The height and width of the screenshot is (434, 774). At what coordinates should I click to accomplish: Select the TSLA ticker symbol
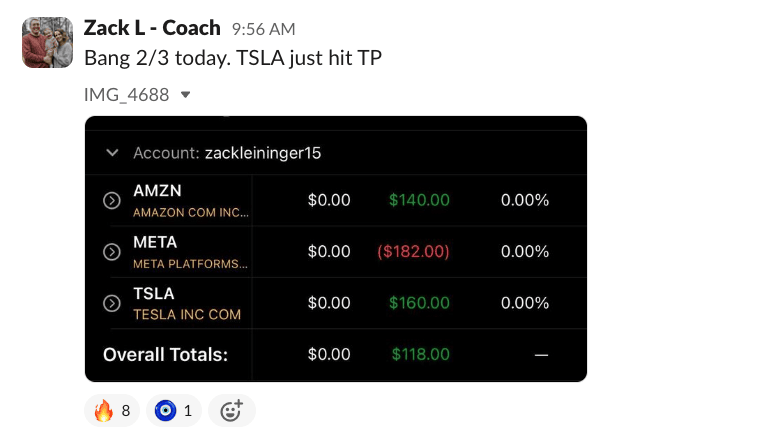pyautogui.click(x=153, y=294)
